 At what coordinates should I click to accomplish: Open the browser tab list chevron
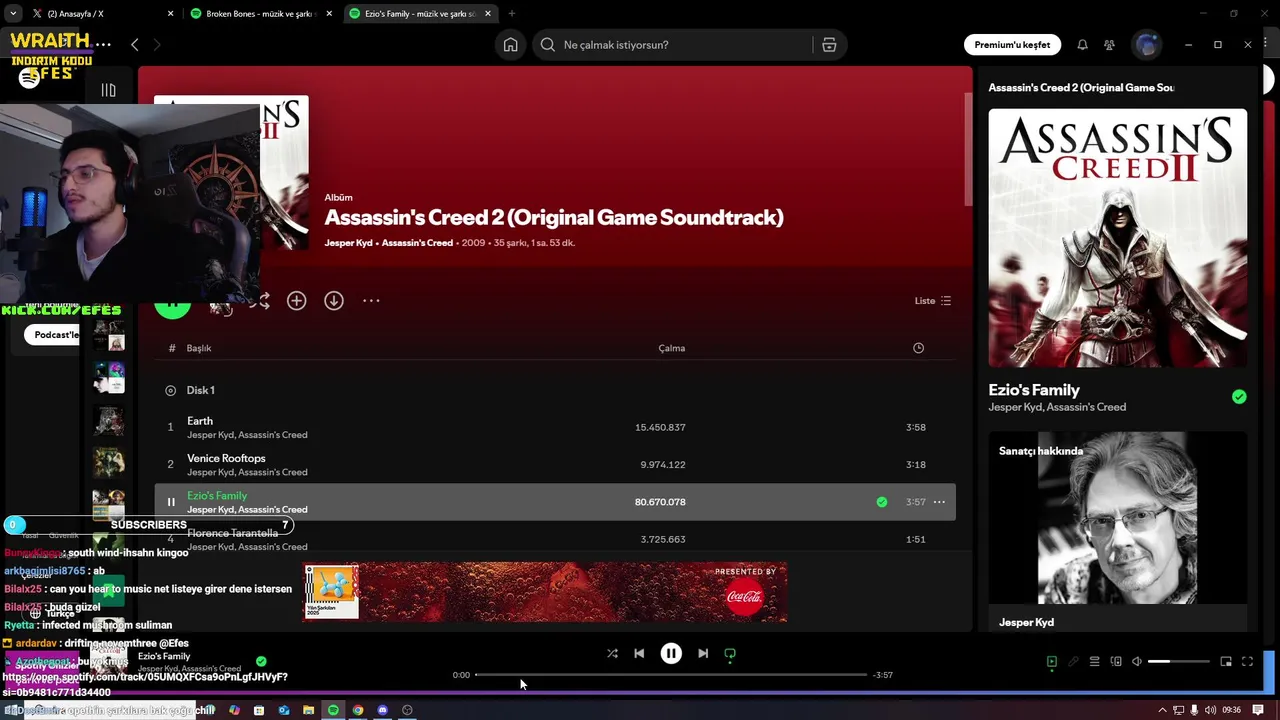coord(13,14)
